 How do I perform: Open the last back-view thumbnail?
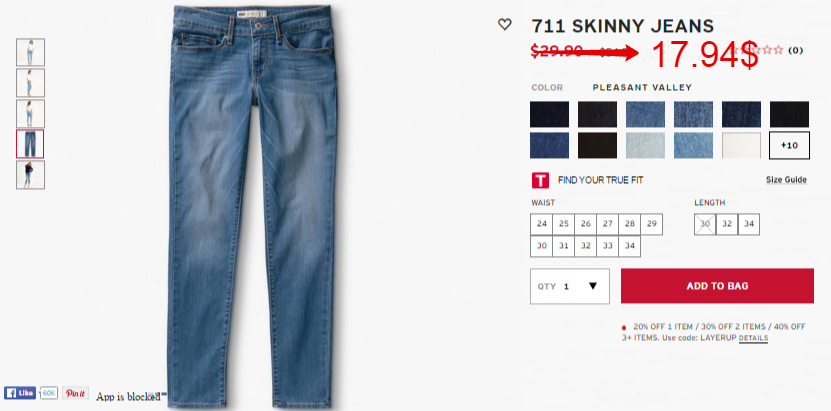[30, 175]
